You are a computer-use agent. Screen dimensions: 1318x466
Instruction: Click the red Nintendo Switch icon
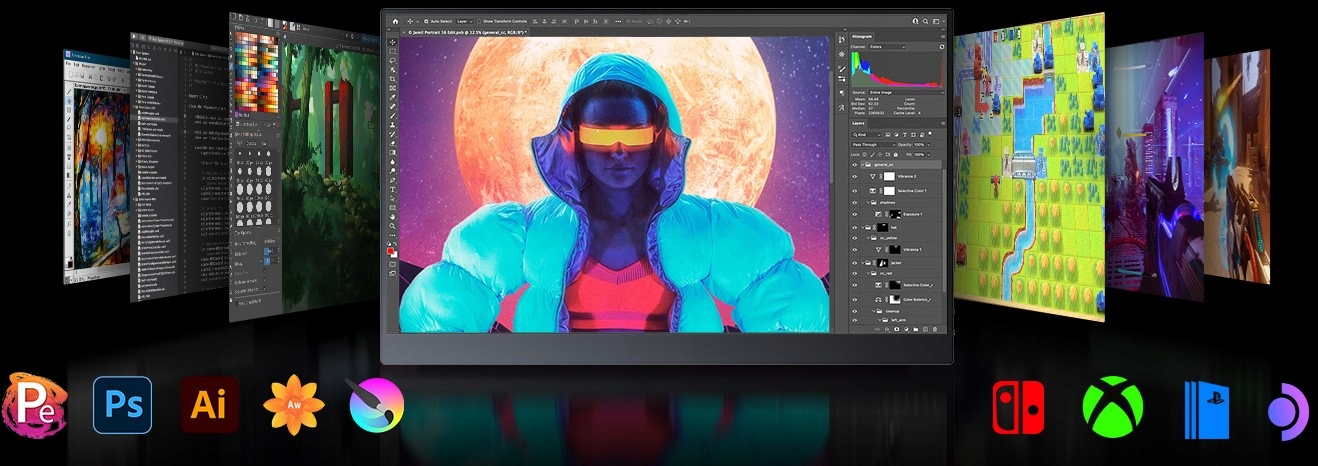(1018, 407)
